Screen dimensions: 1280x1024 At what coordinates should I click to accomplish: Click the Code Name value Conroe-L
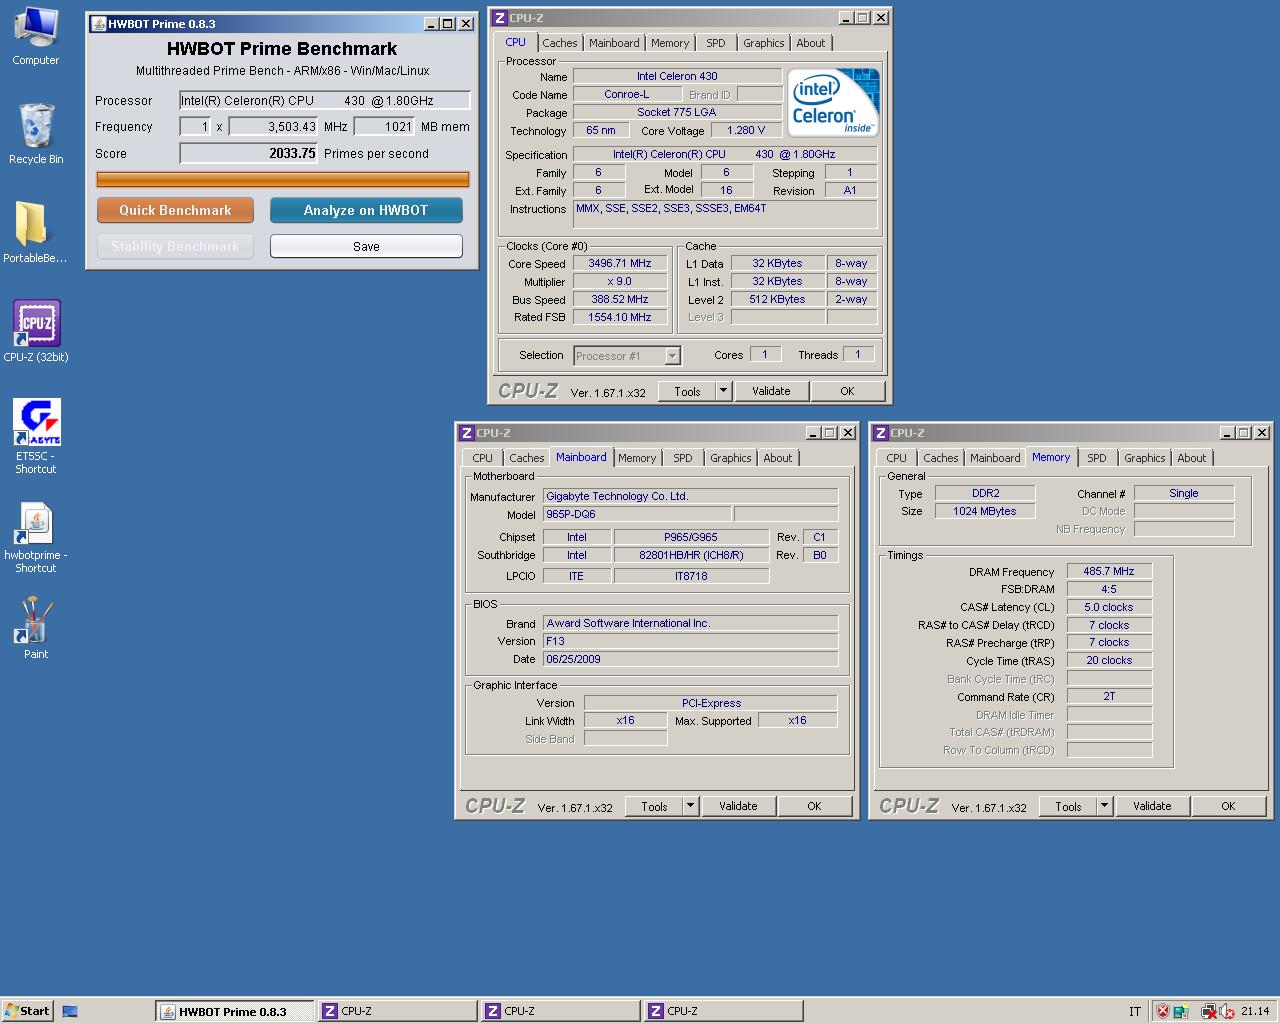click(x=627, y=94)
